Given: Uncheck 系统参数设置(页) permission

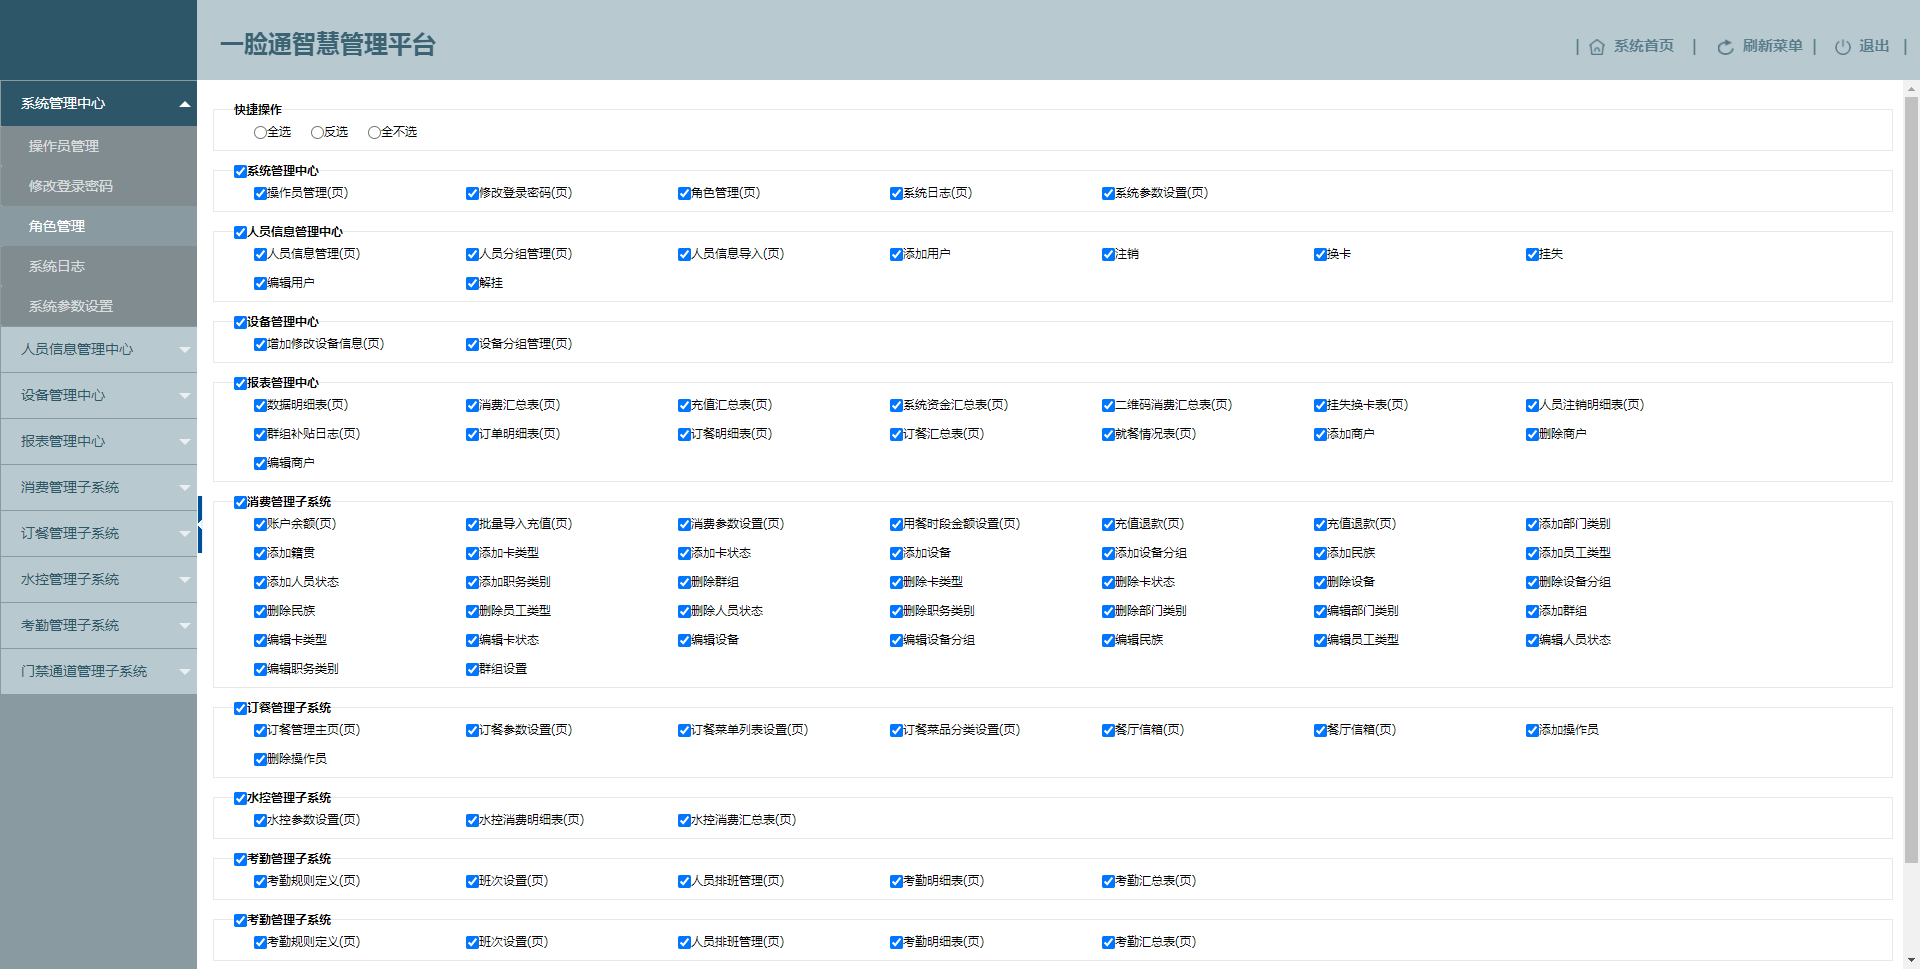Looking at the screenshot, I should pos(1108,193).
